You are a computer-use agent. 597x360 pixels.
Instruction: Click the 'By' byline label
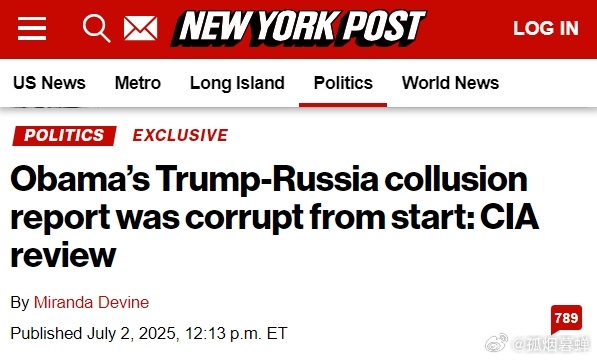pyautogui.click(x=20, y=303)
